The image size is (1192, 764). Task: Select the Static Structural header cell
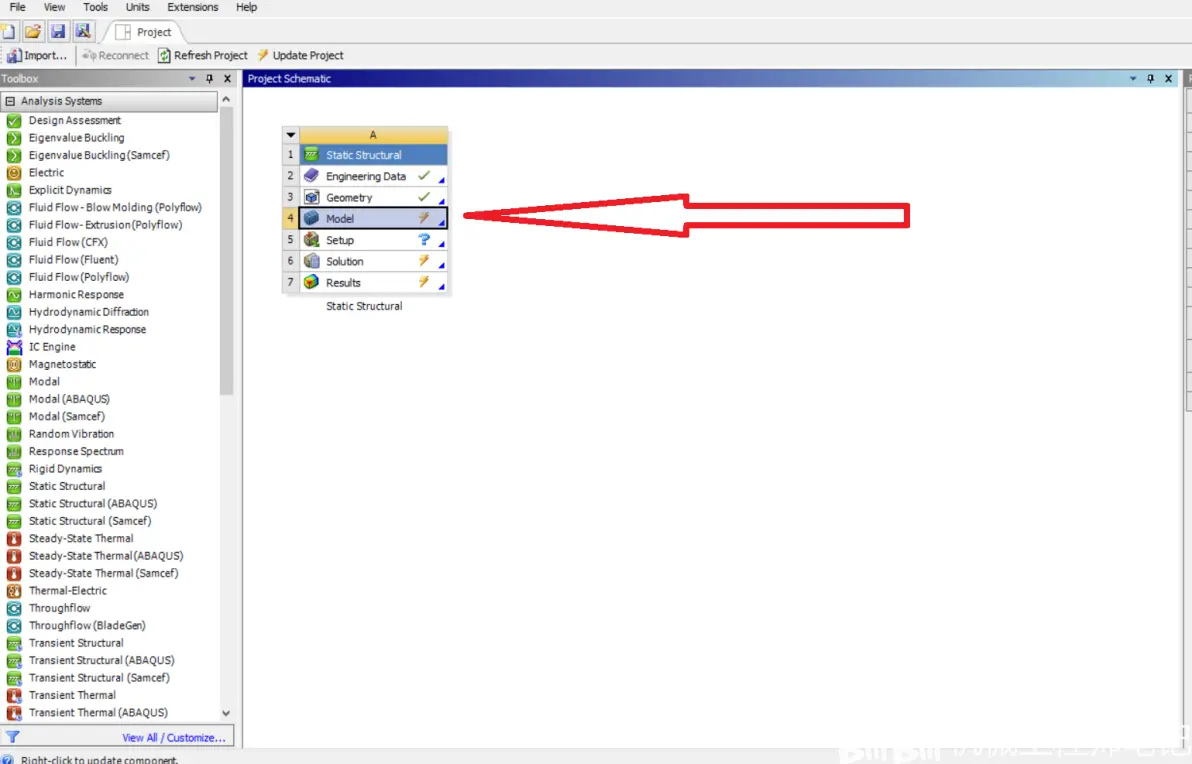pos(373,155)
